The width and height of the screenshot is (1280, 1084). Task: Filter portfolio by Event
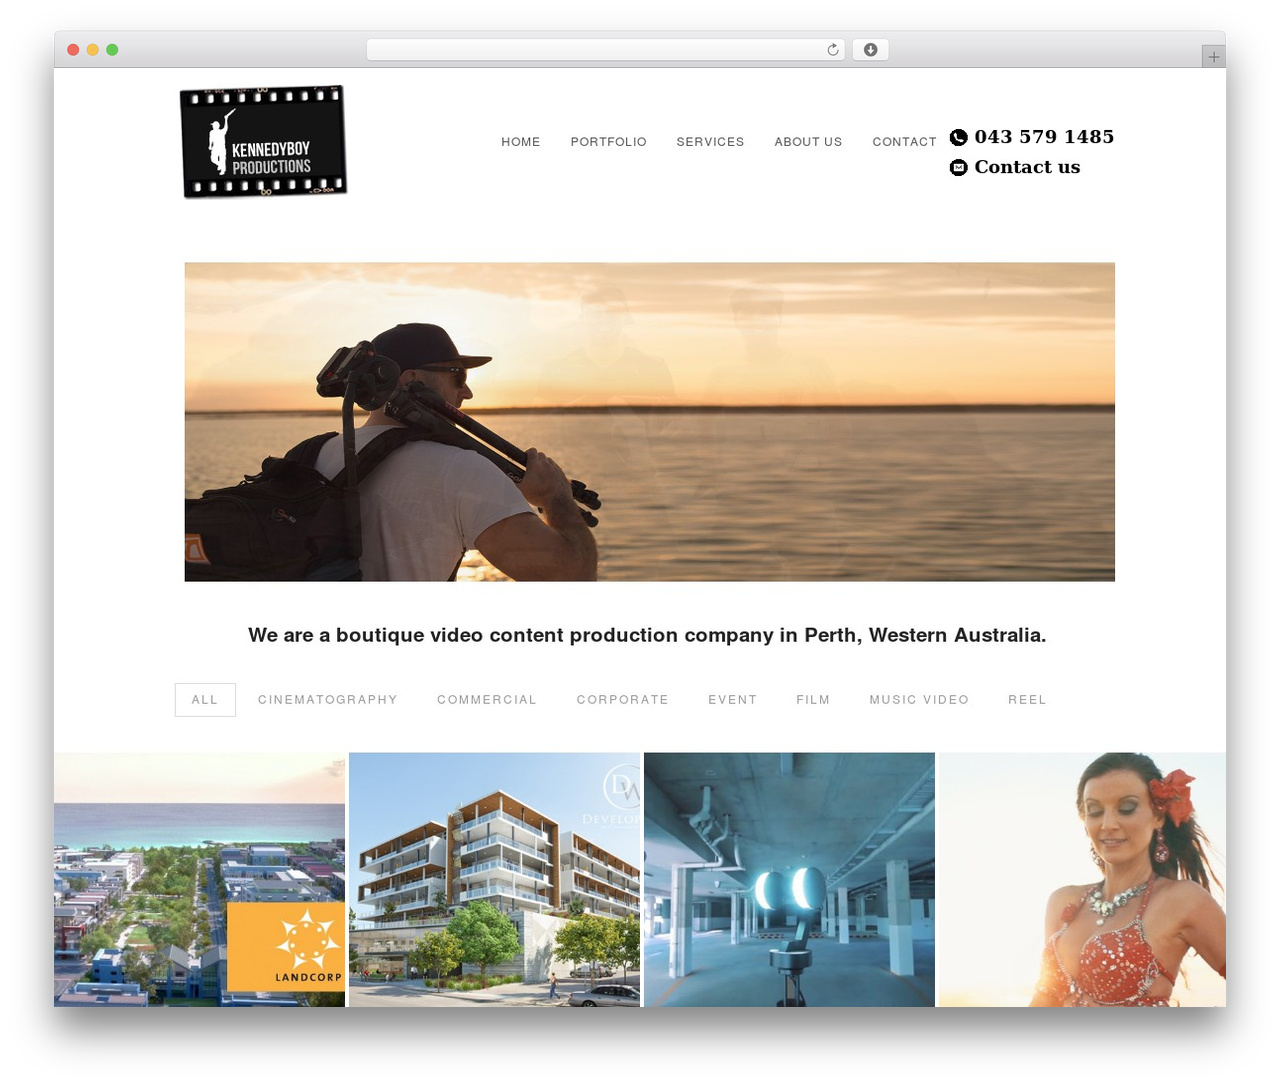point(733,700)
